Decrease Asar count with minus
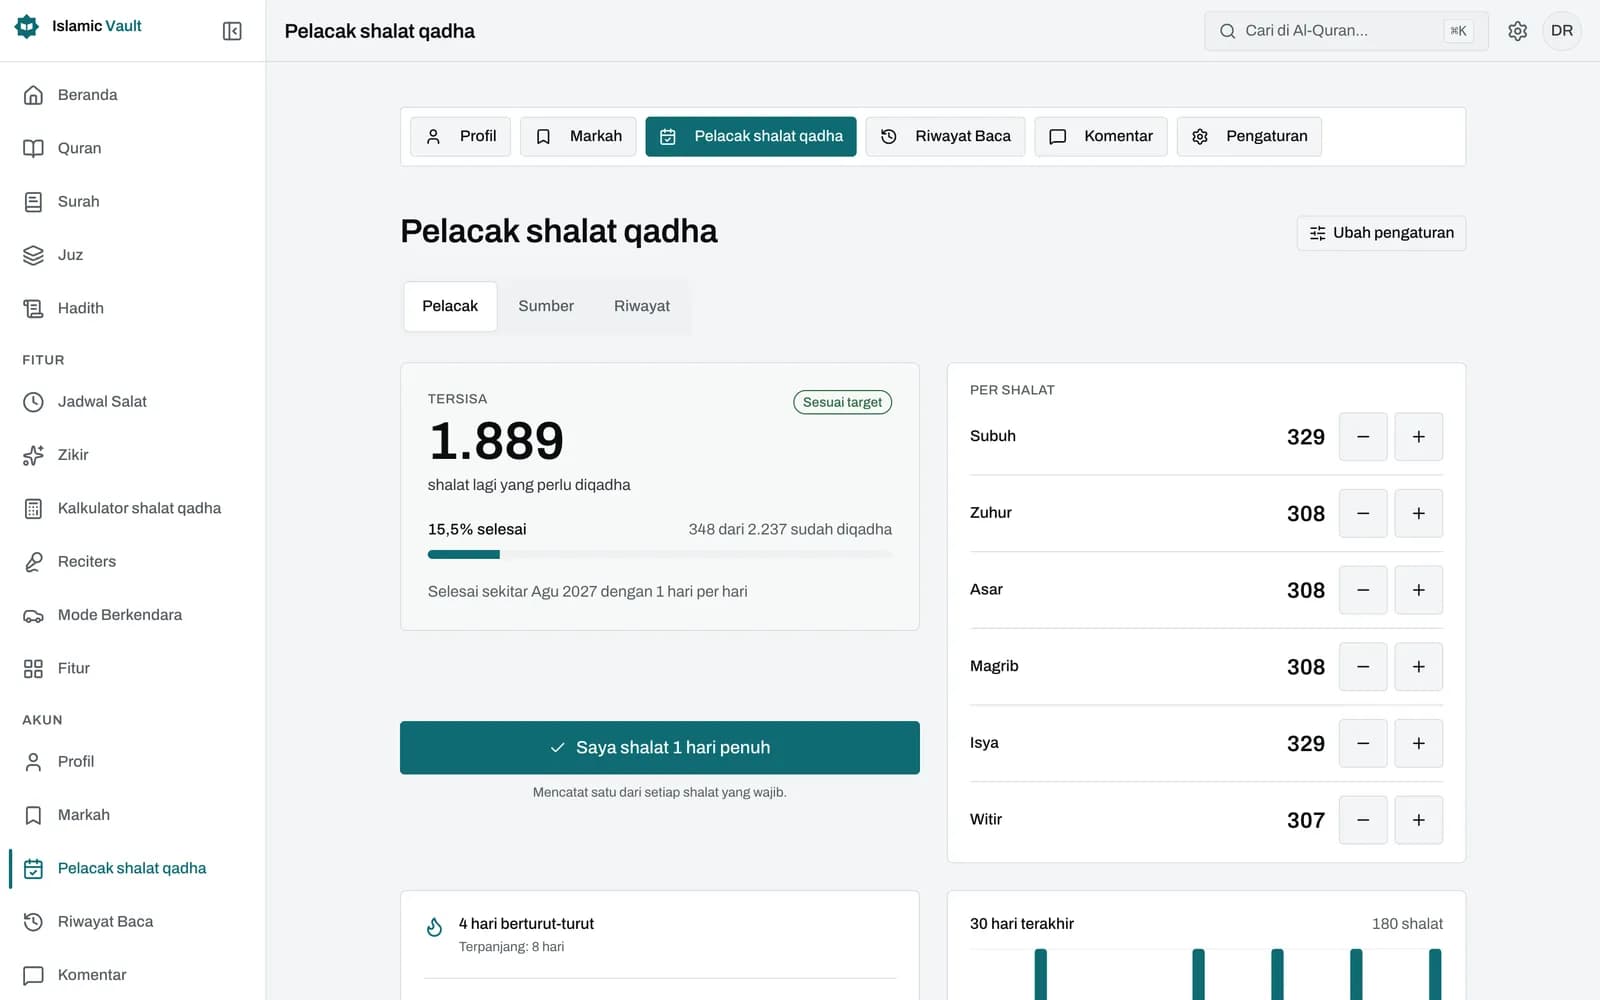The height and width of the screenshot is (1000, 1600). [x=1363, y=590]
